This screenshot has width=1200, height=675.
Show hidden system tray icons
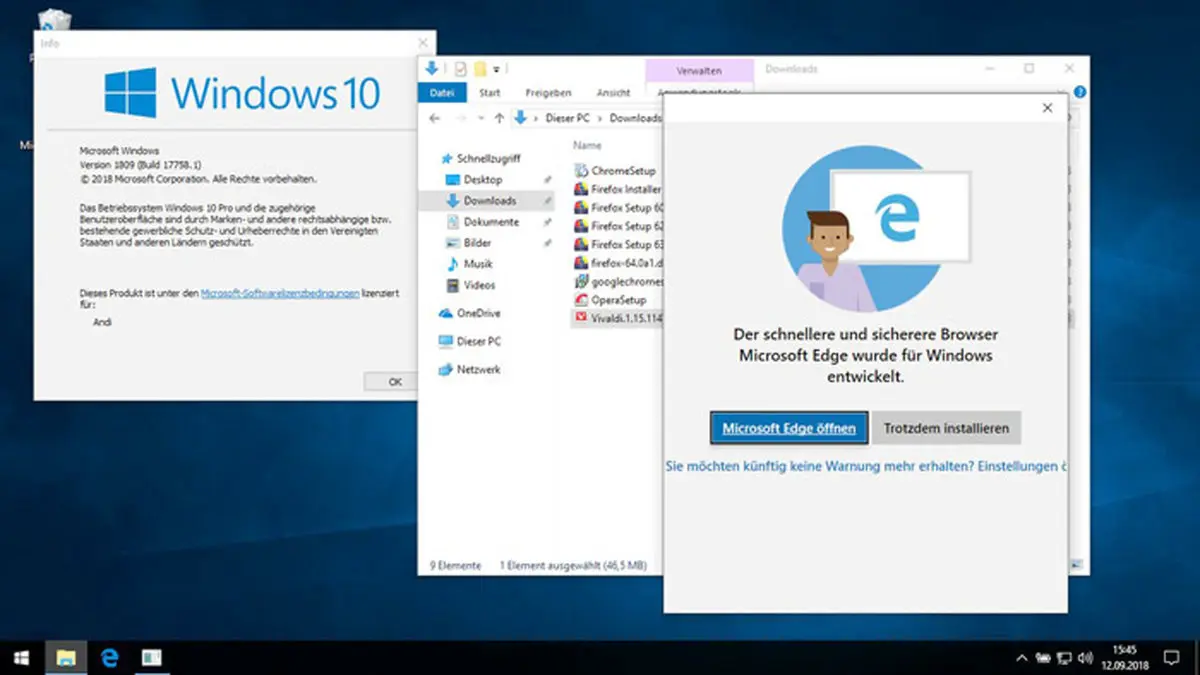point(1021,658)
